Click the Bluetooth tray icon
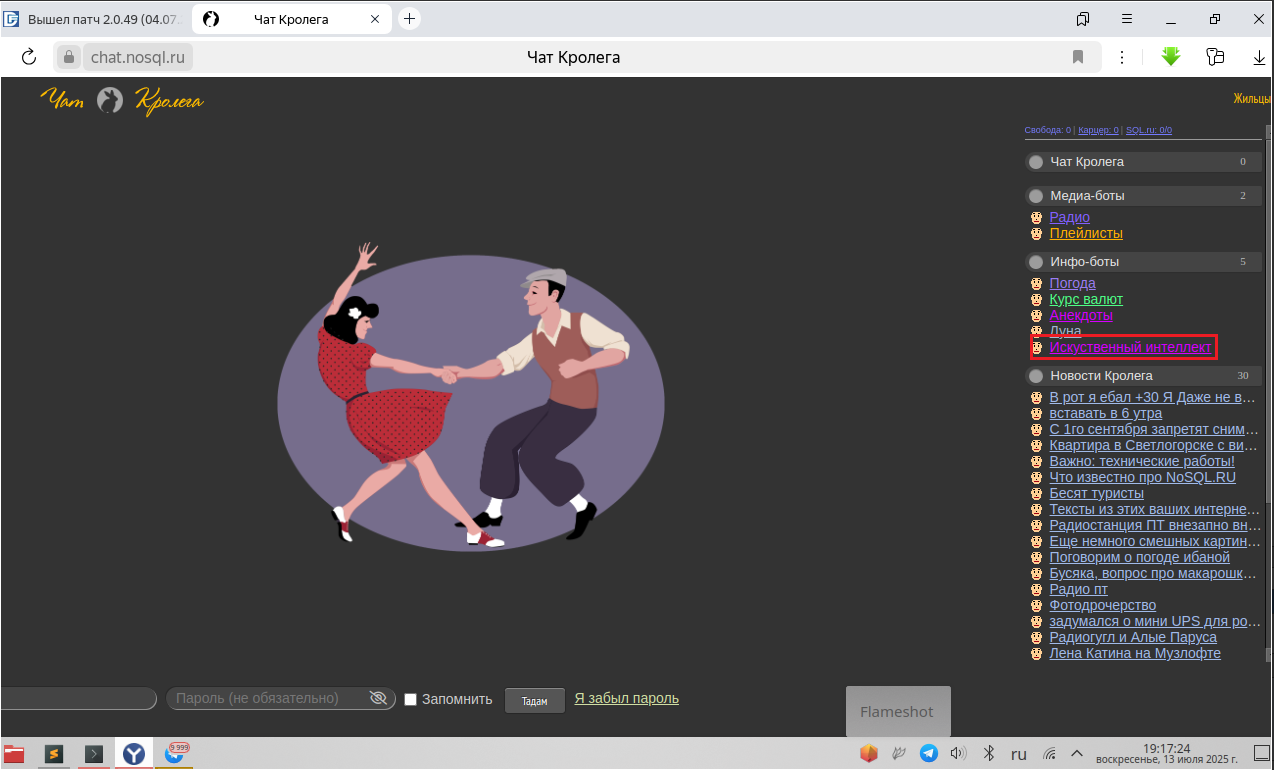 [x=988, y=753]
